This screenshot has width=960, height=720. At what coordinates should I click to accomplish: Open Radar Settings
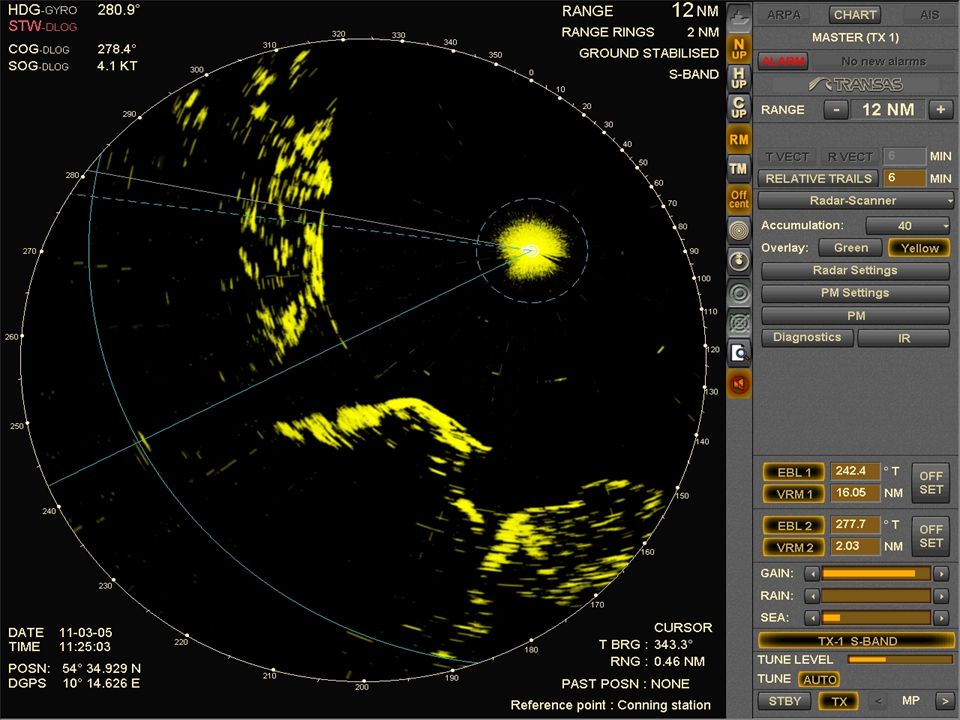click(855, 271)
